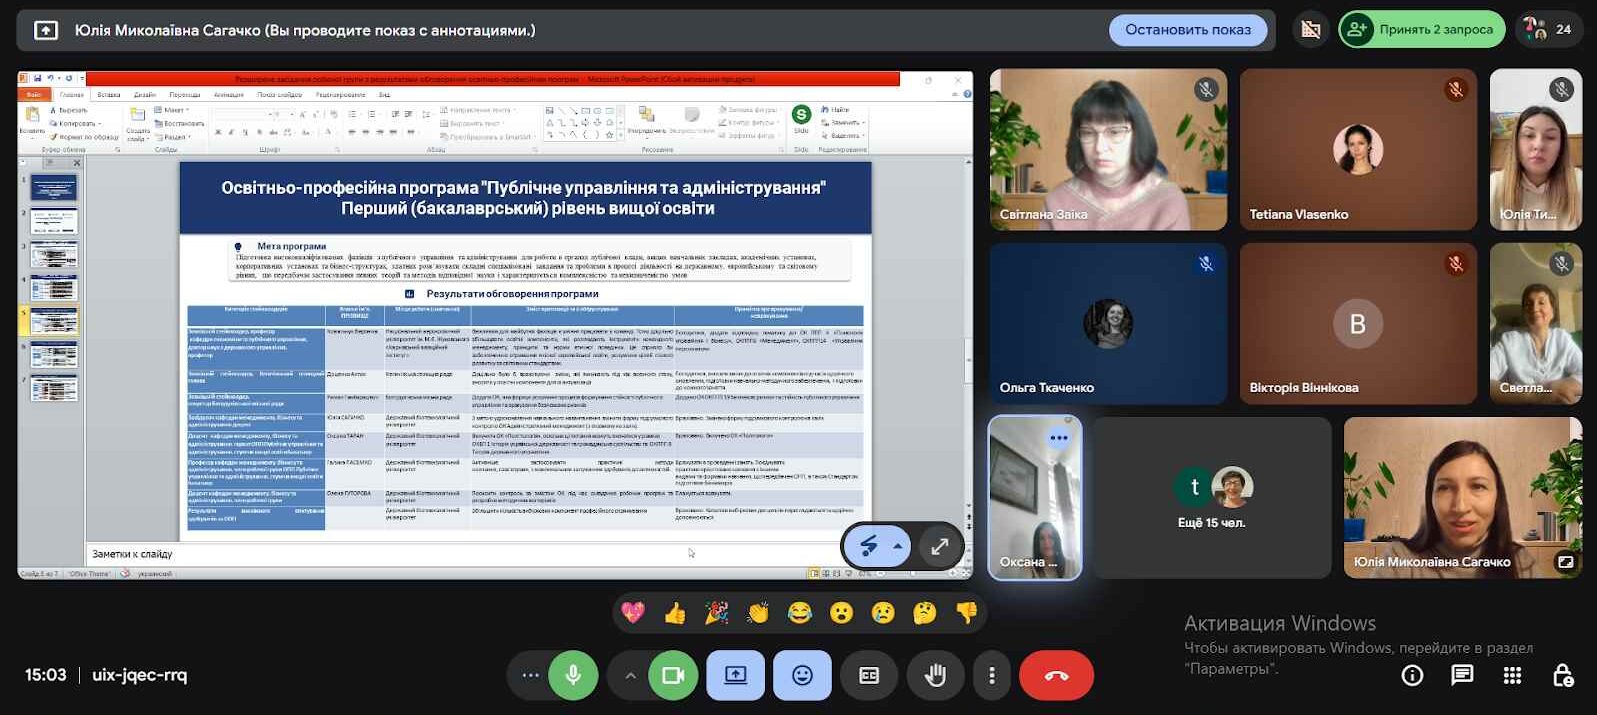Screen dimensions: 1597x715
Task: Expand audio and video settings chevron
Action: click(630, 676)
